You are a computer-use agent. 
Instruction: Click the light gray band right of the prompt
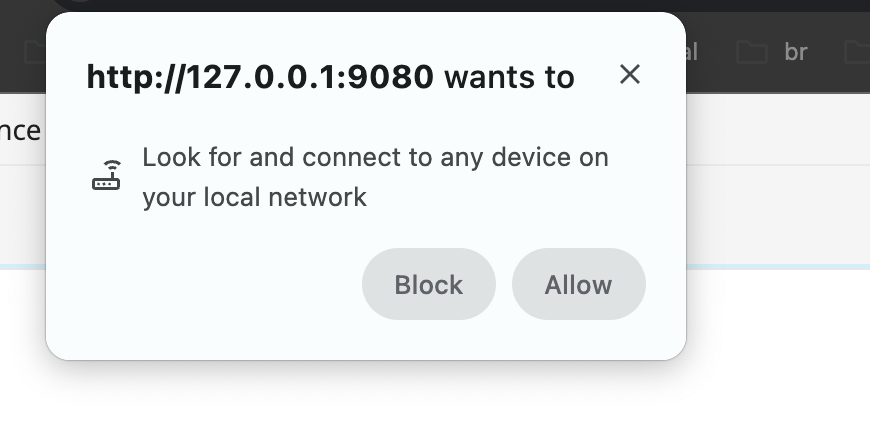(780, 215)
